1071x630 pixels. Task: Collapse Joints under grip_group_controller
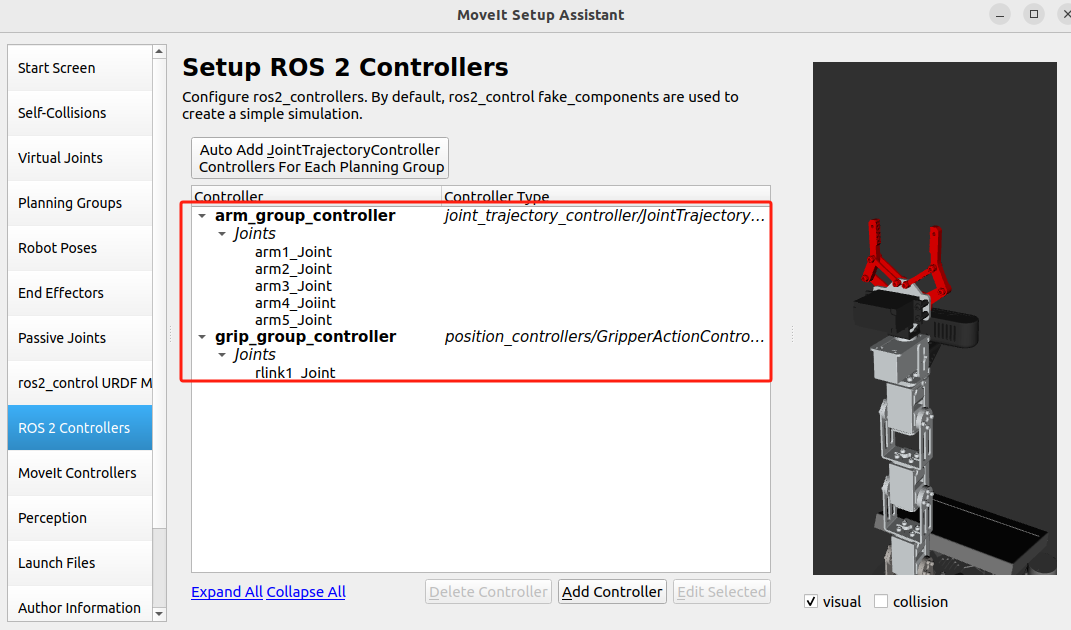[x=222, y=355]
